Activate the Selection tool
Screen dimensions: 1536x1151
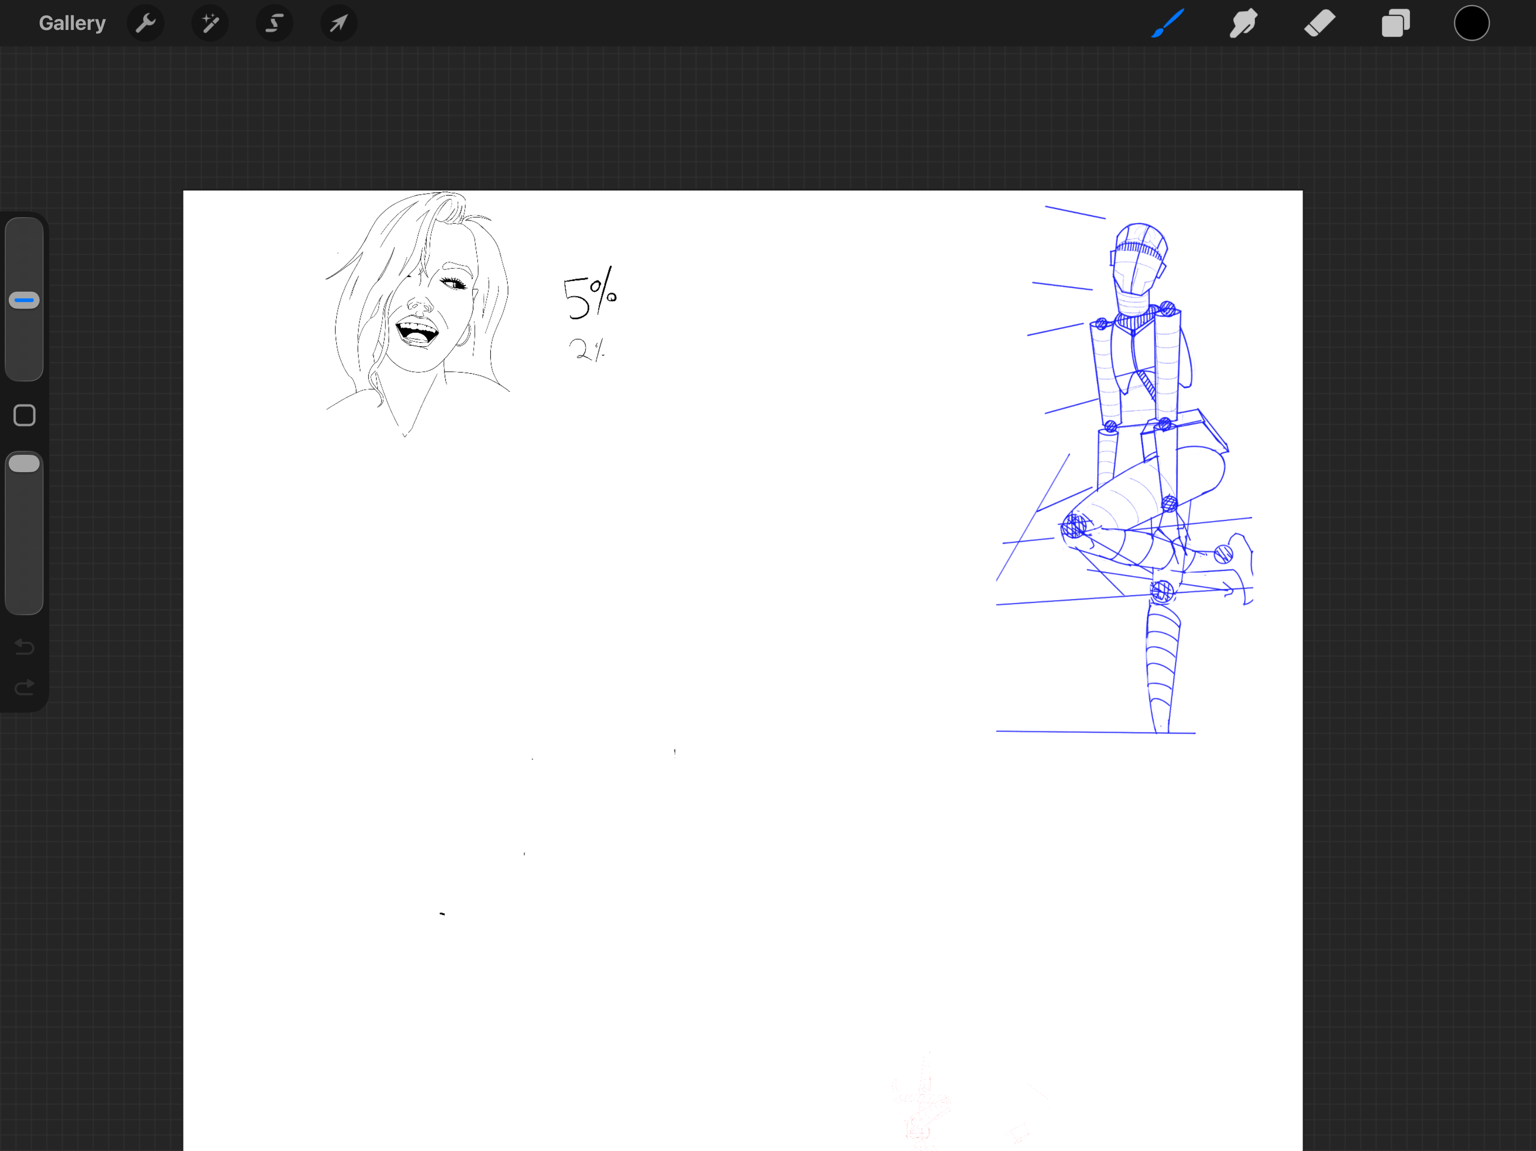pos(274,23)
